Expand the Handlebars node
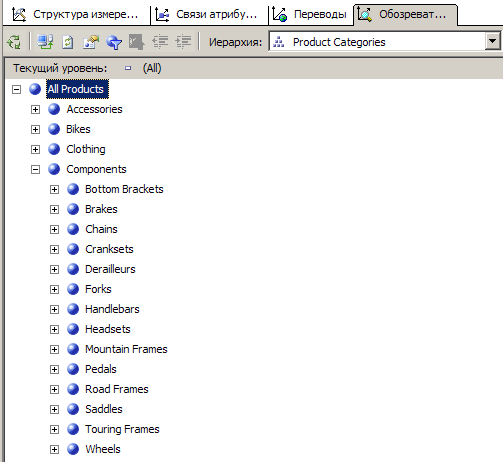Viewport: 503px width, 462px height. coord(54,309)
